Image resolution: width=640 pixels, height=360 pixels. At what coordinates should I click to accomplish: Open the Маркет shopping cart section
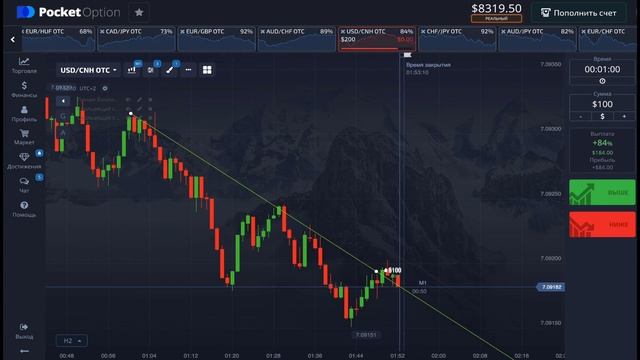click(x=24, y=137)
